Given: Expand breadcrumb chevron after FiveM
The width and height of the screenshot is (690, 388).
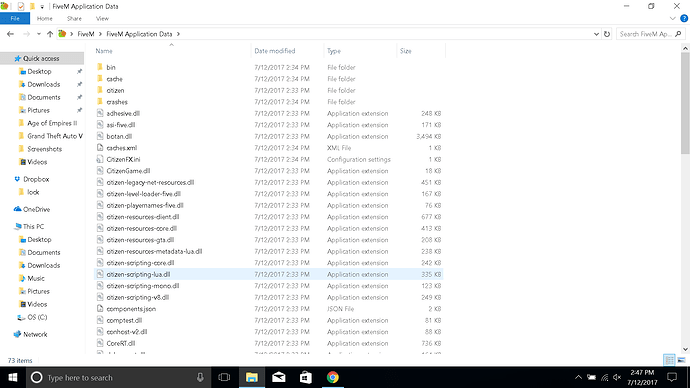Looking at the screenshot, I should click(x=100, y=34).
